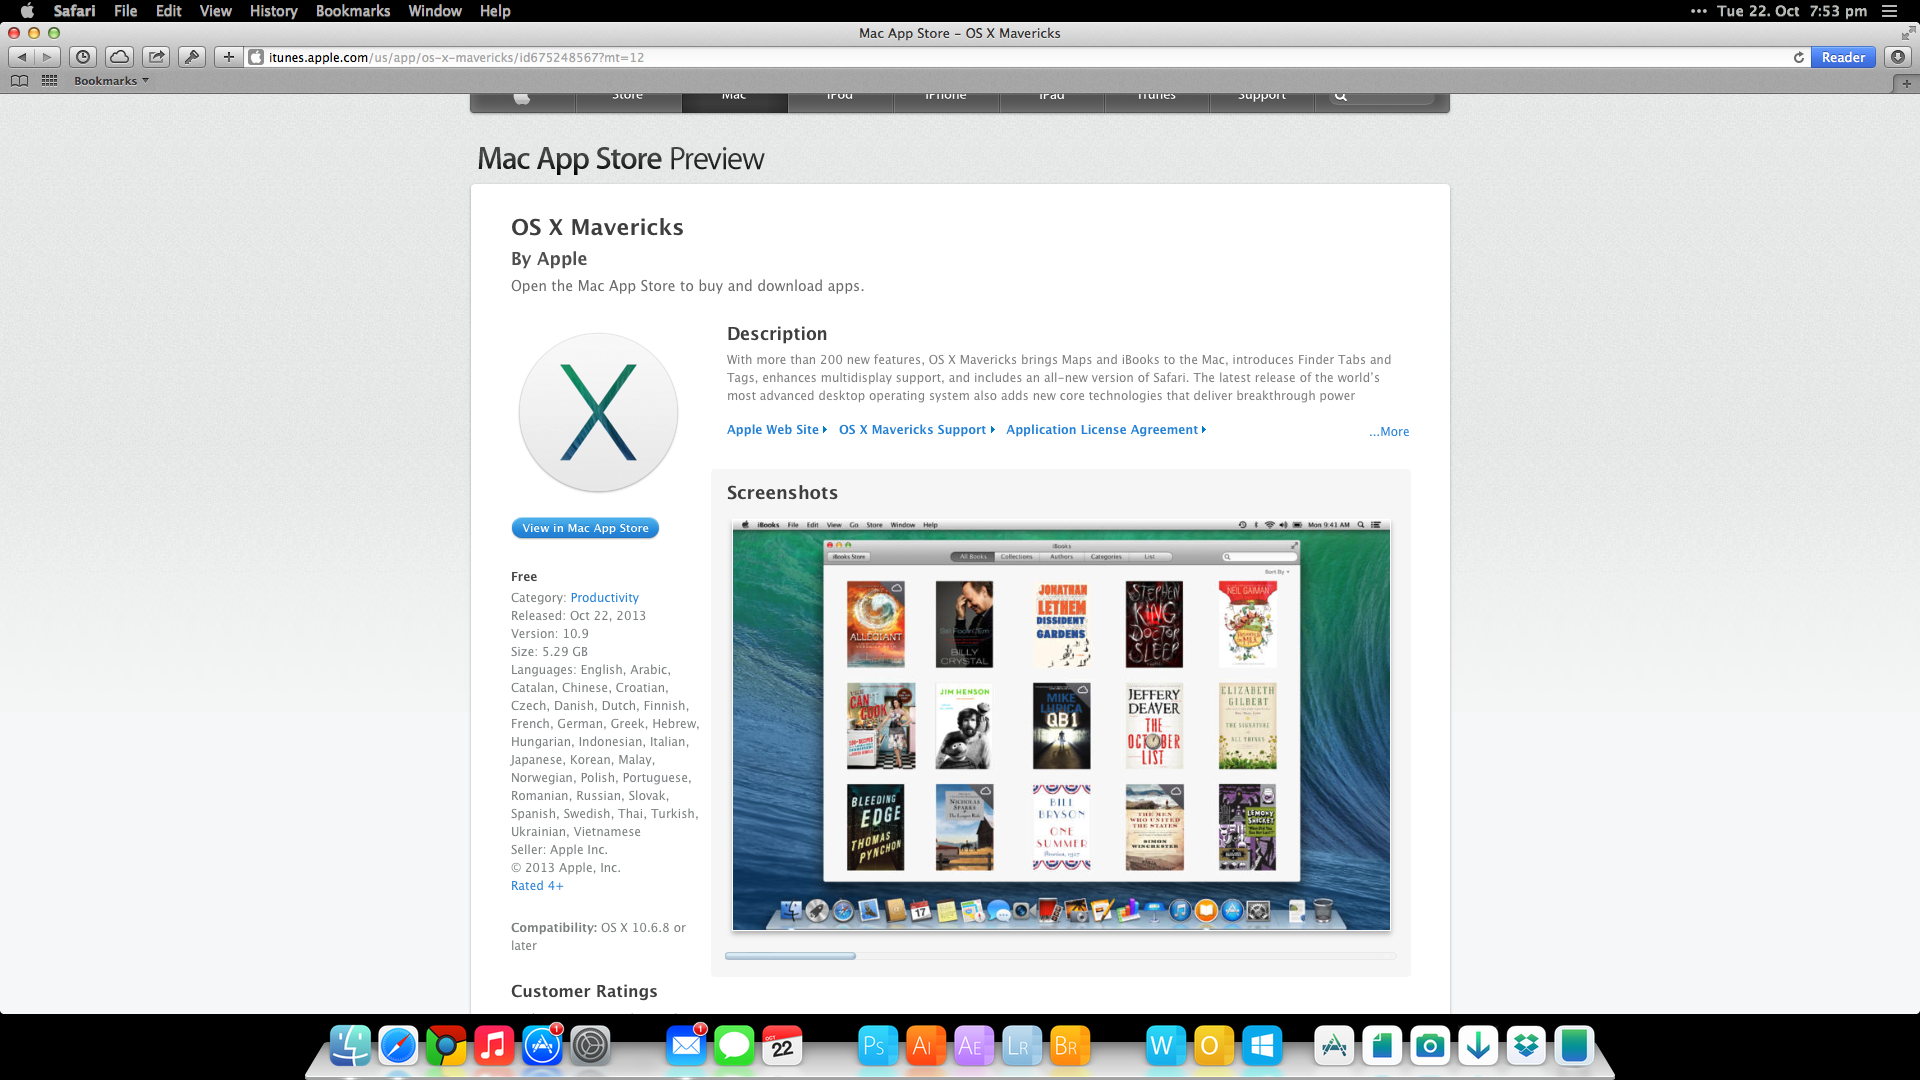Launch Illustrator from the Dock

[x=926, y=1046]
